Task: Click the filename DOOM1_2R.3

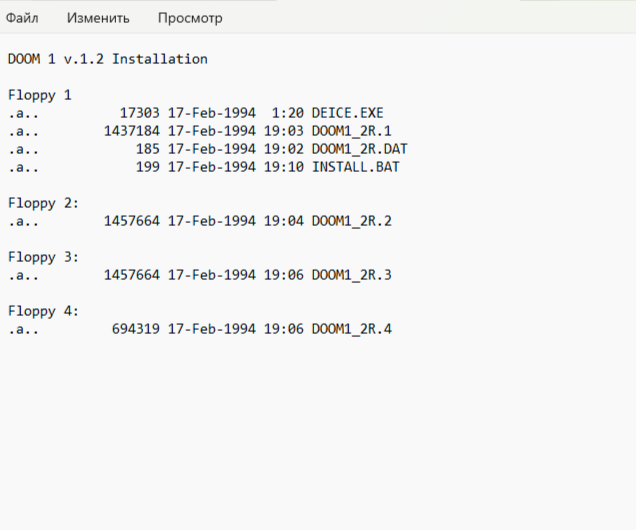Action: click(x=352, y=275)
